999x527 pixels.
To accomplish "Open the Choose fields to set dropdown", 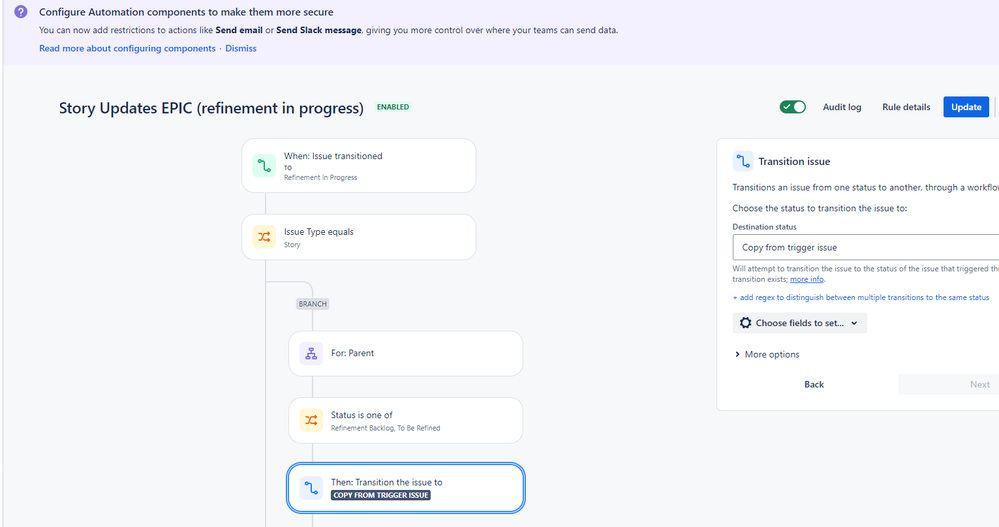I will click(800, 323).
